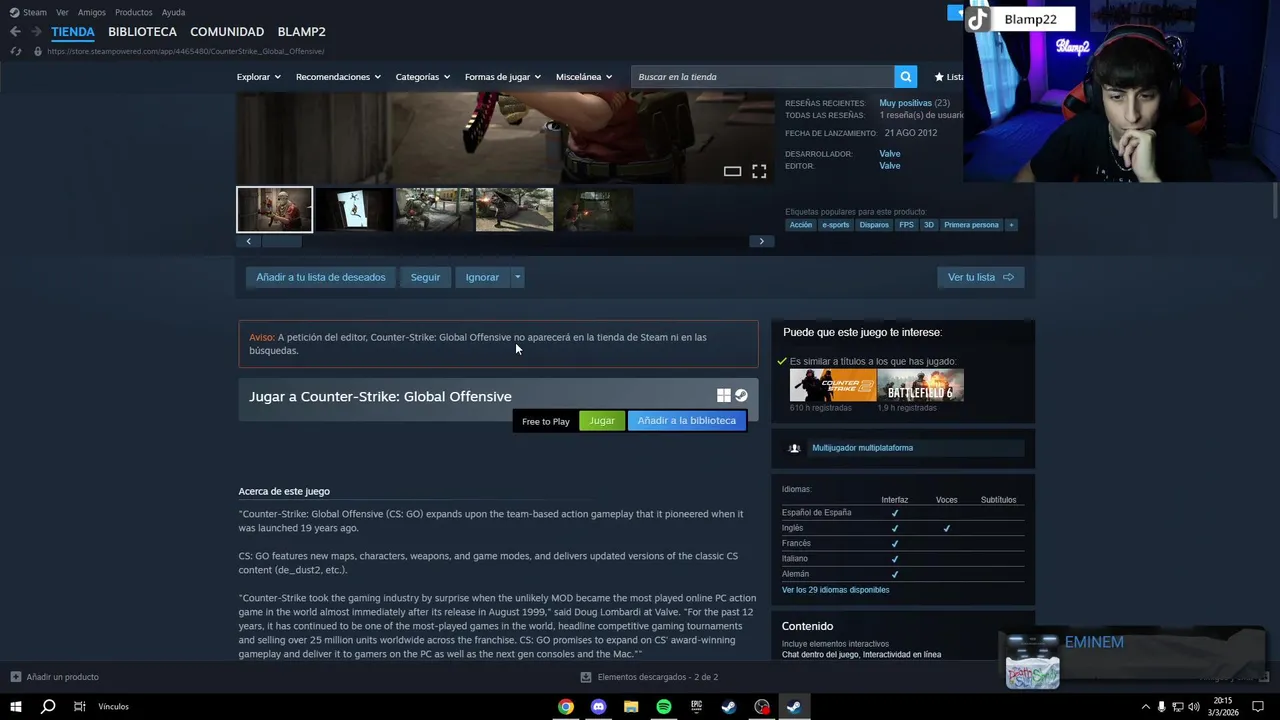Click the add-product plus icon
Screen dimensions: 1280x720
(x=15, y=677)
